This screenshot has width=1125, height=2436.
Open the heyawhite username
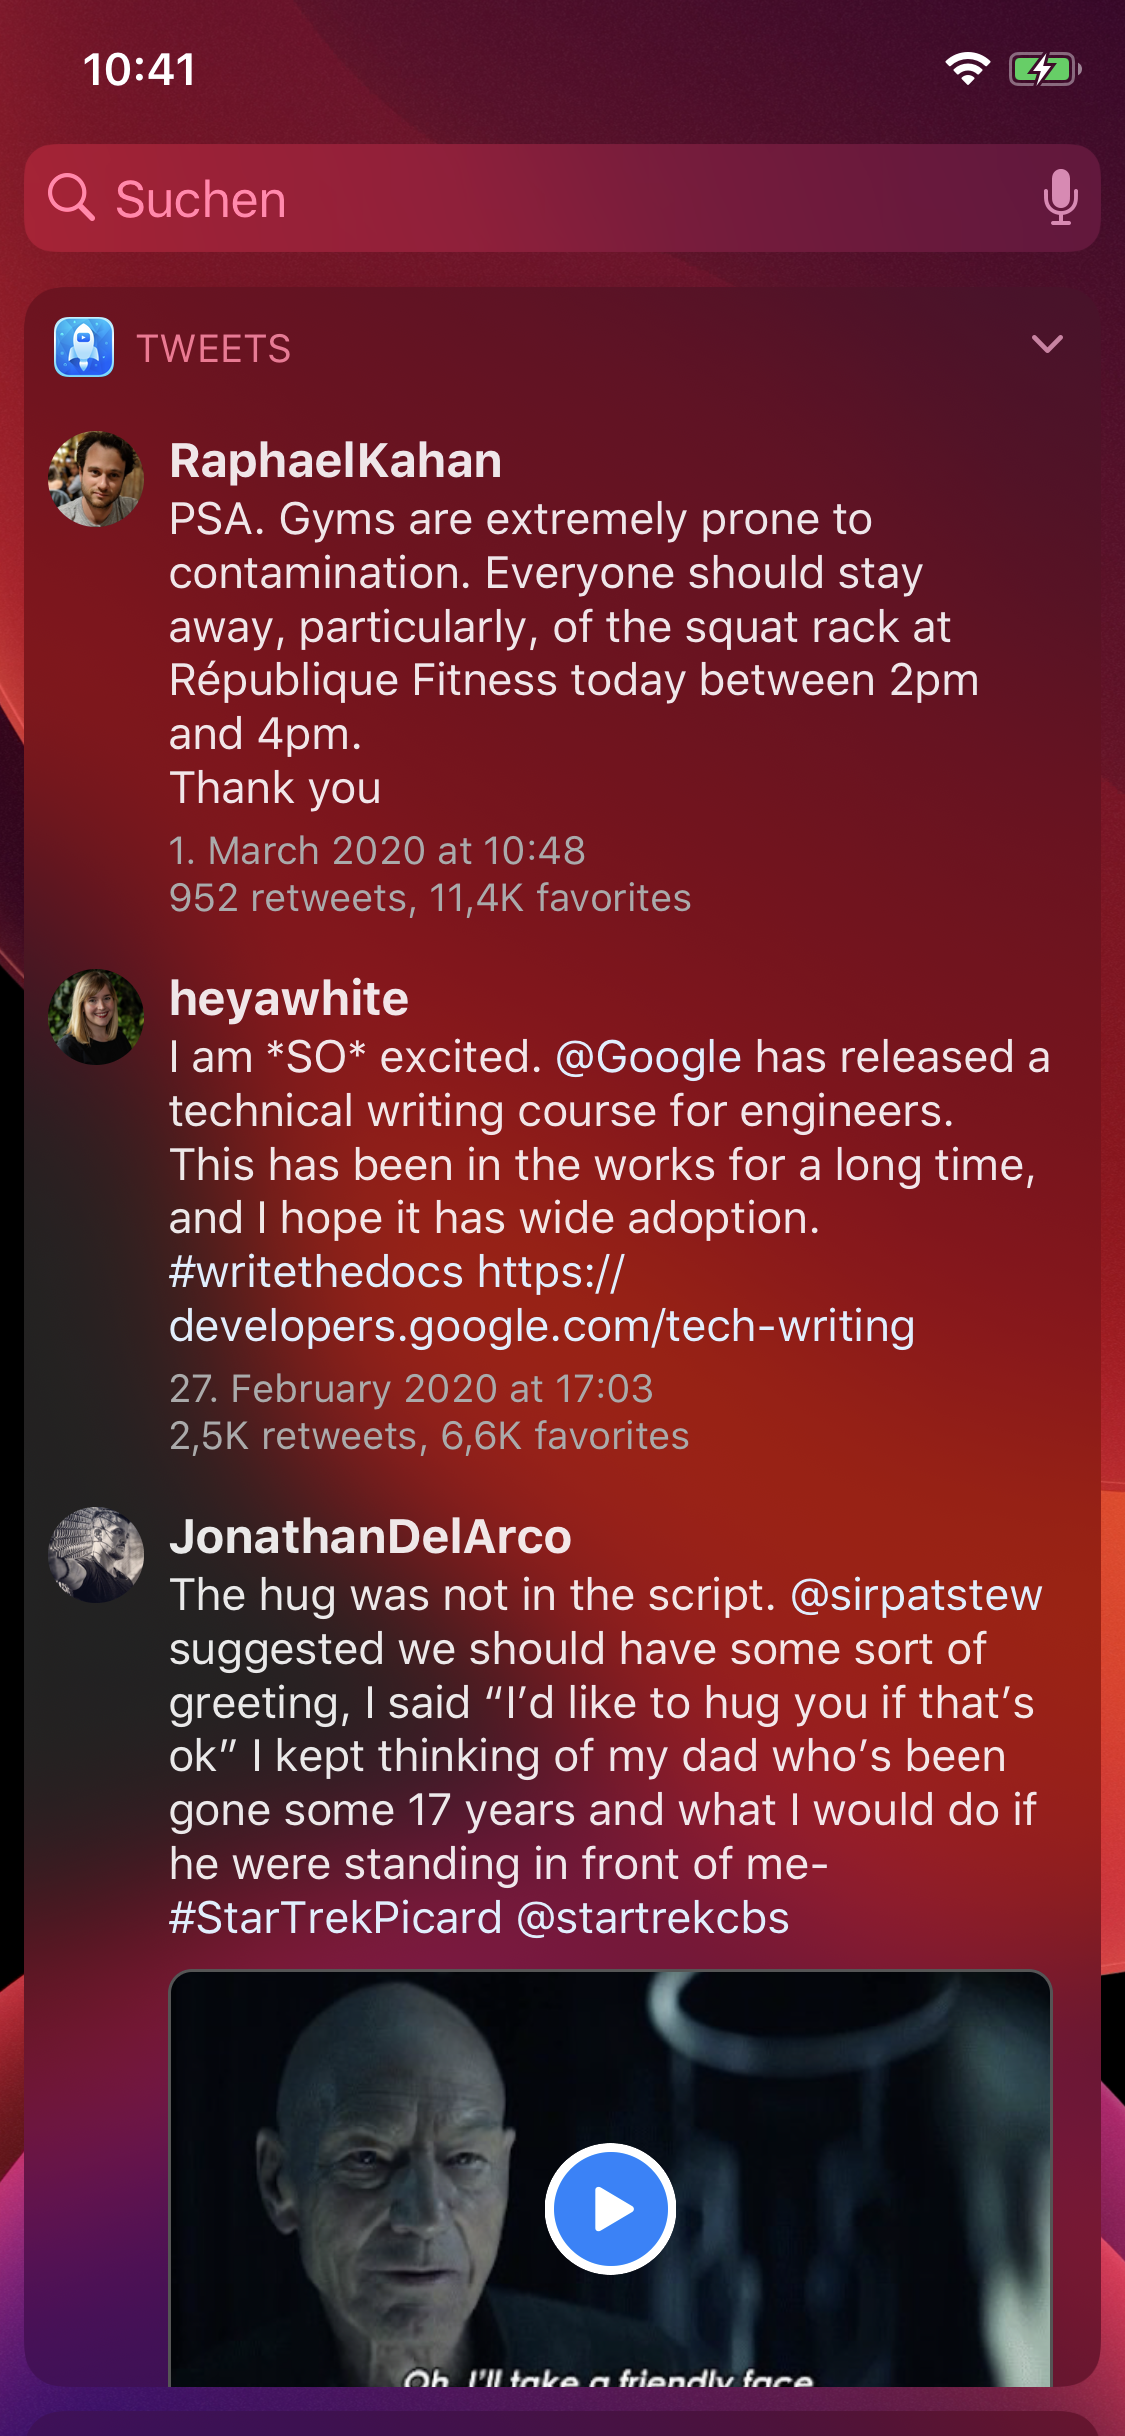(289, 999)
